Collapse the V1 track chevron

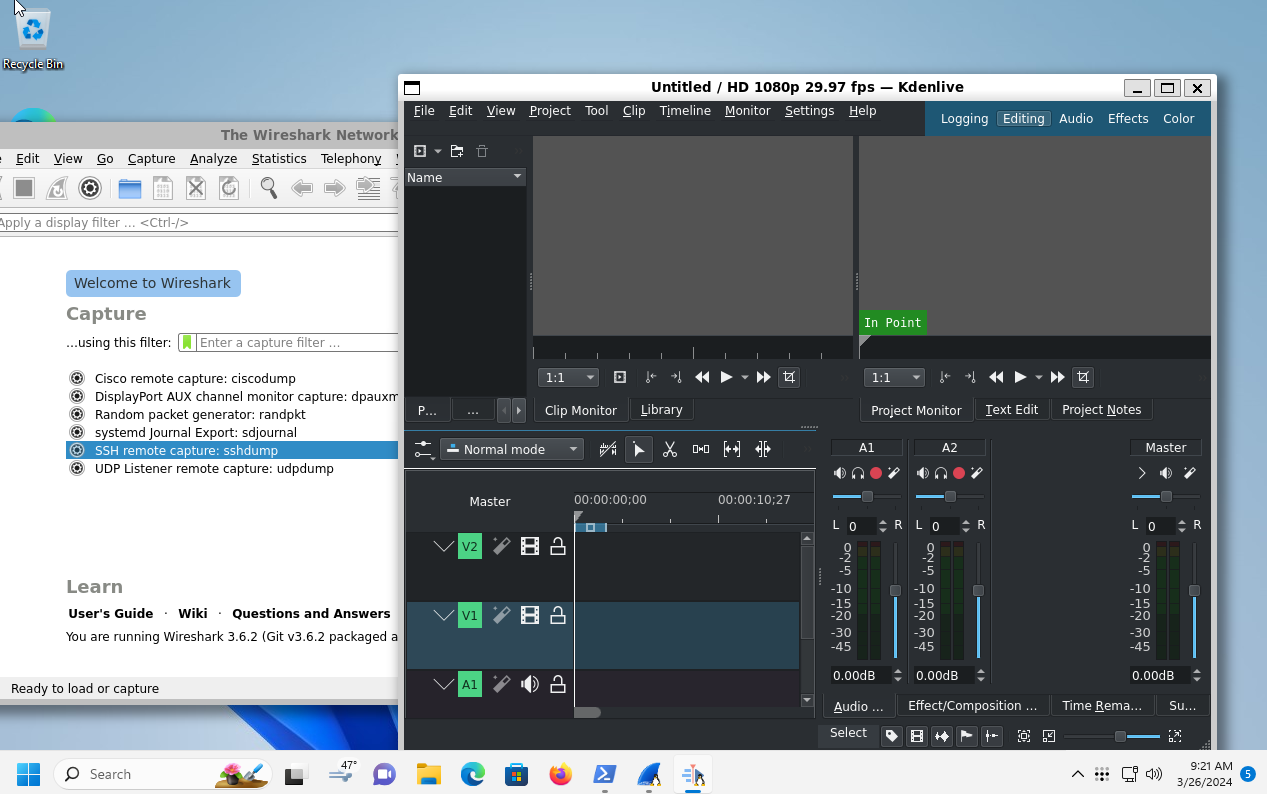point(444,615)
